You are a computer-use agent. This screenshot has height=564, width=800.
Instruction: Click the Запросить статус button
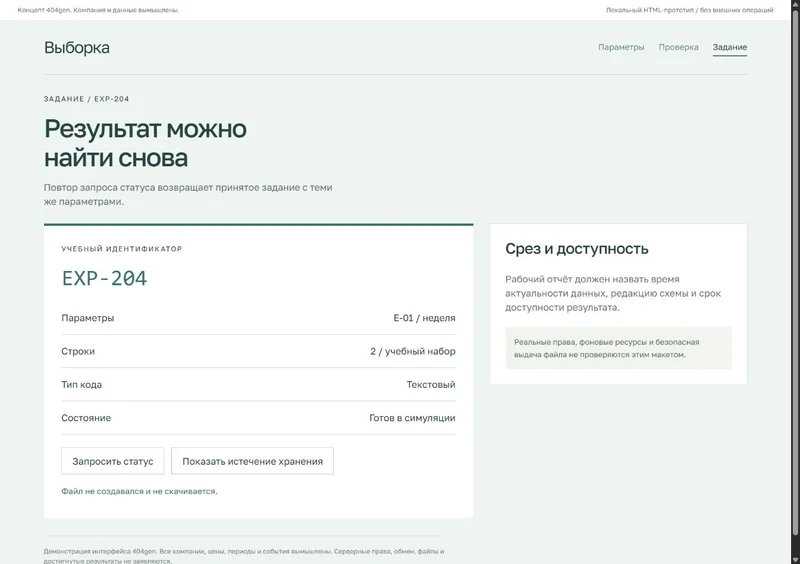click(x=113, y=461)
